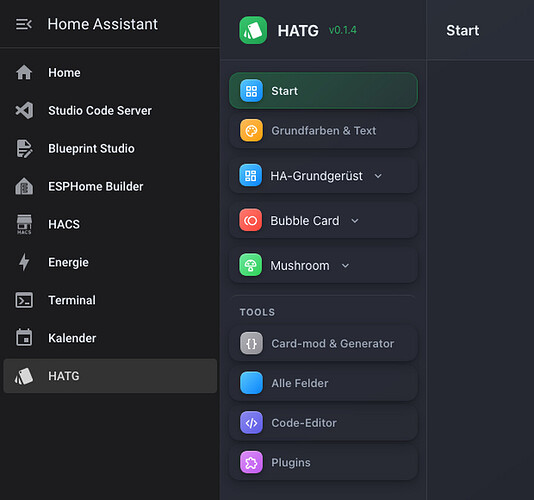534x500 pixels.
Task: Select the Start menu entry
Action: click(324, 91)
